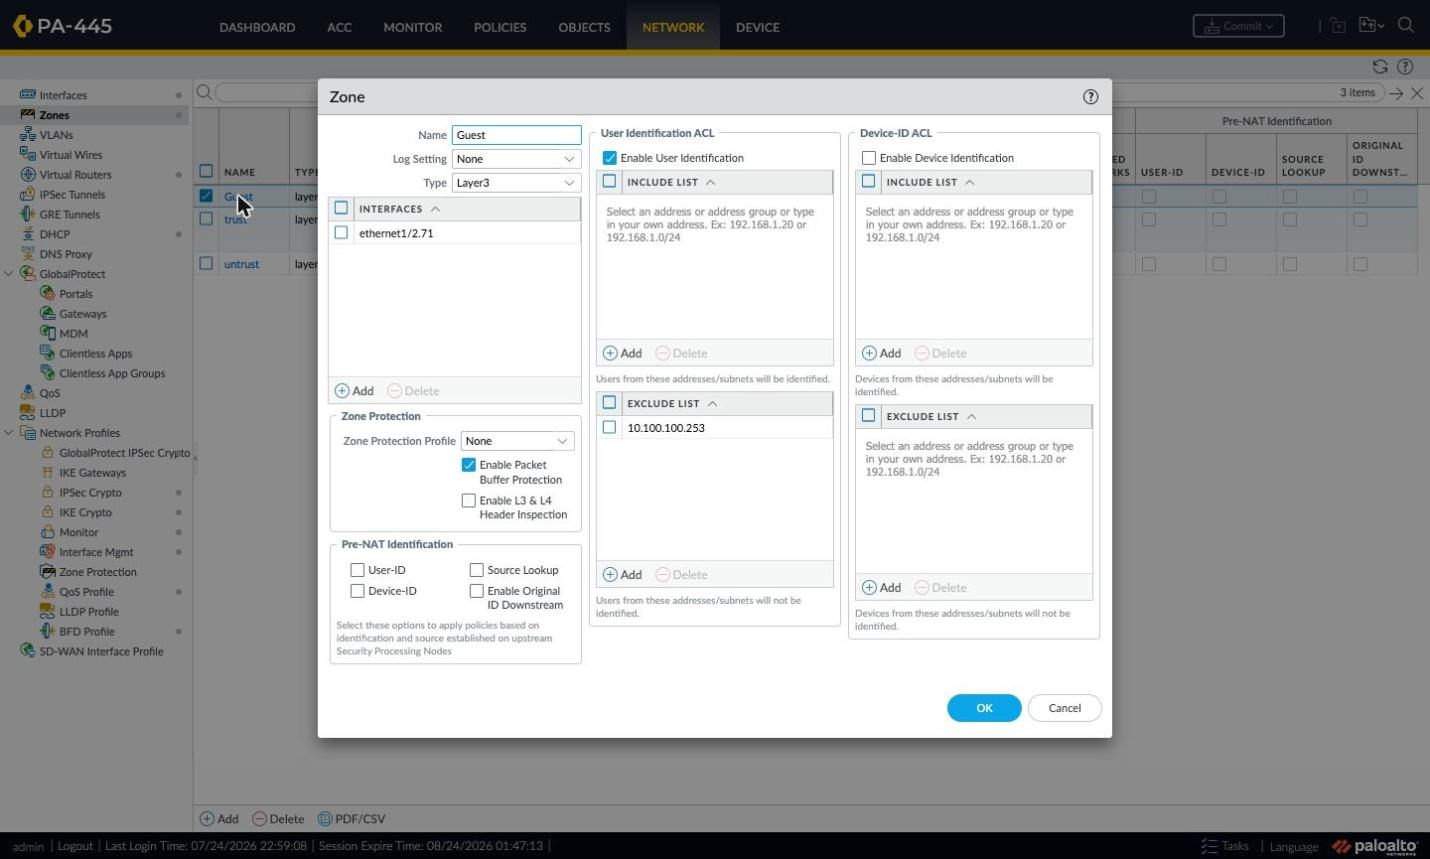Image resolution: width=1430 pixels, height=859 pixels.
Task: Check Pre-NAT User-ID option
Action: tap(357, 570)
